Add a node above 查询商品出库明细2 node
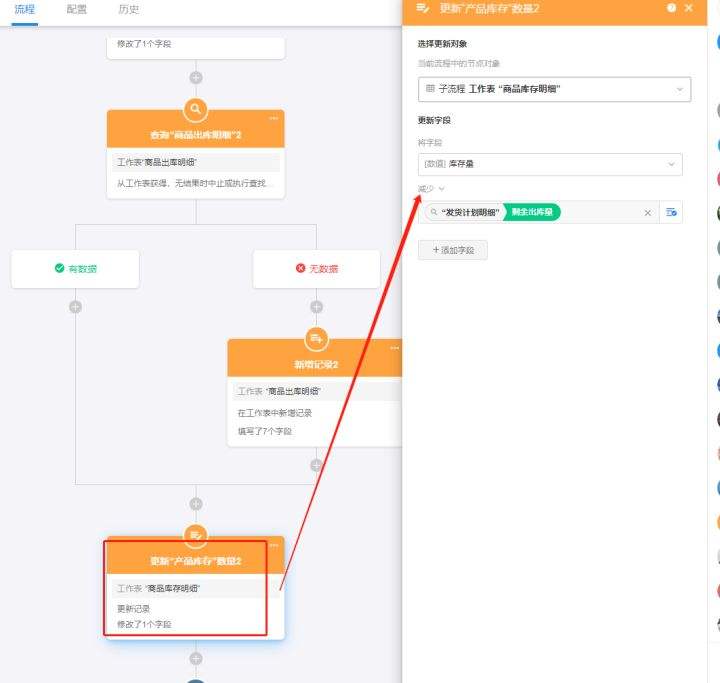Viewport: 720px width, 683px height. point(196,78)
